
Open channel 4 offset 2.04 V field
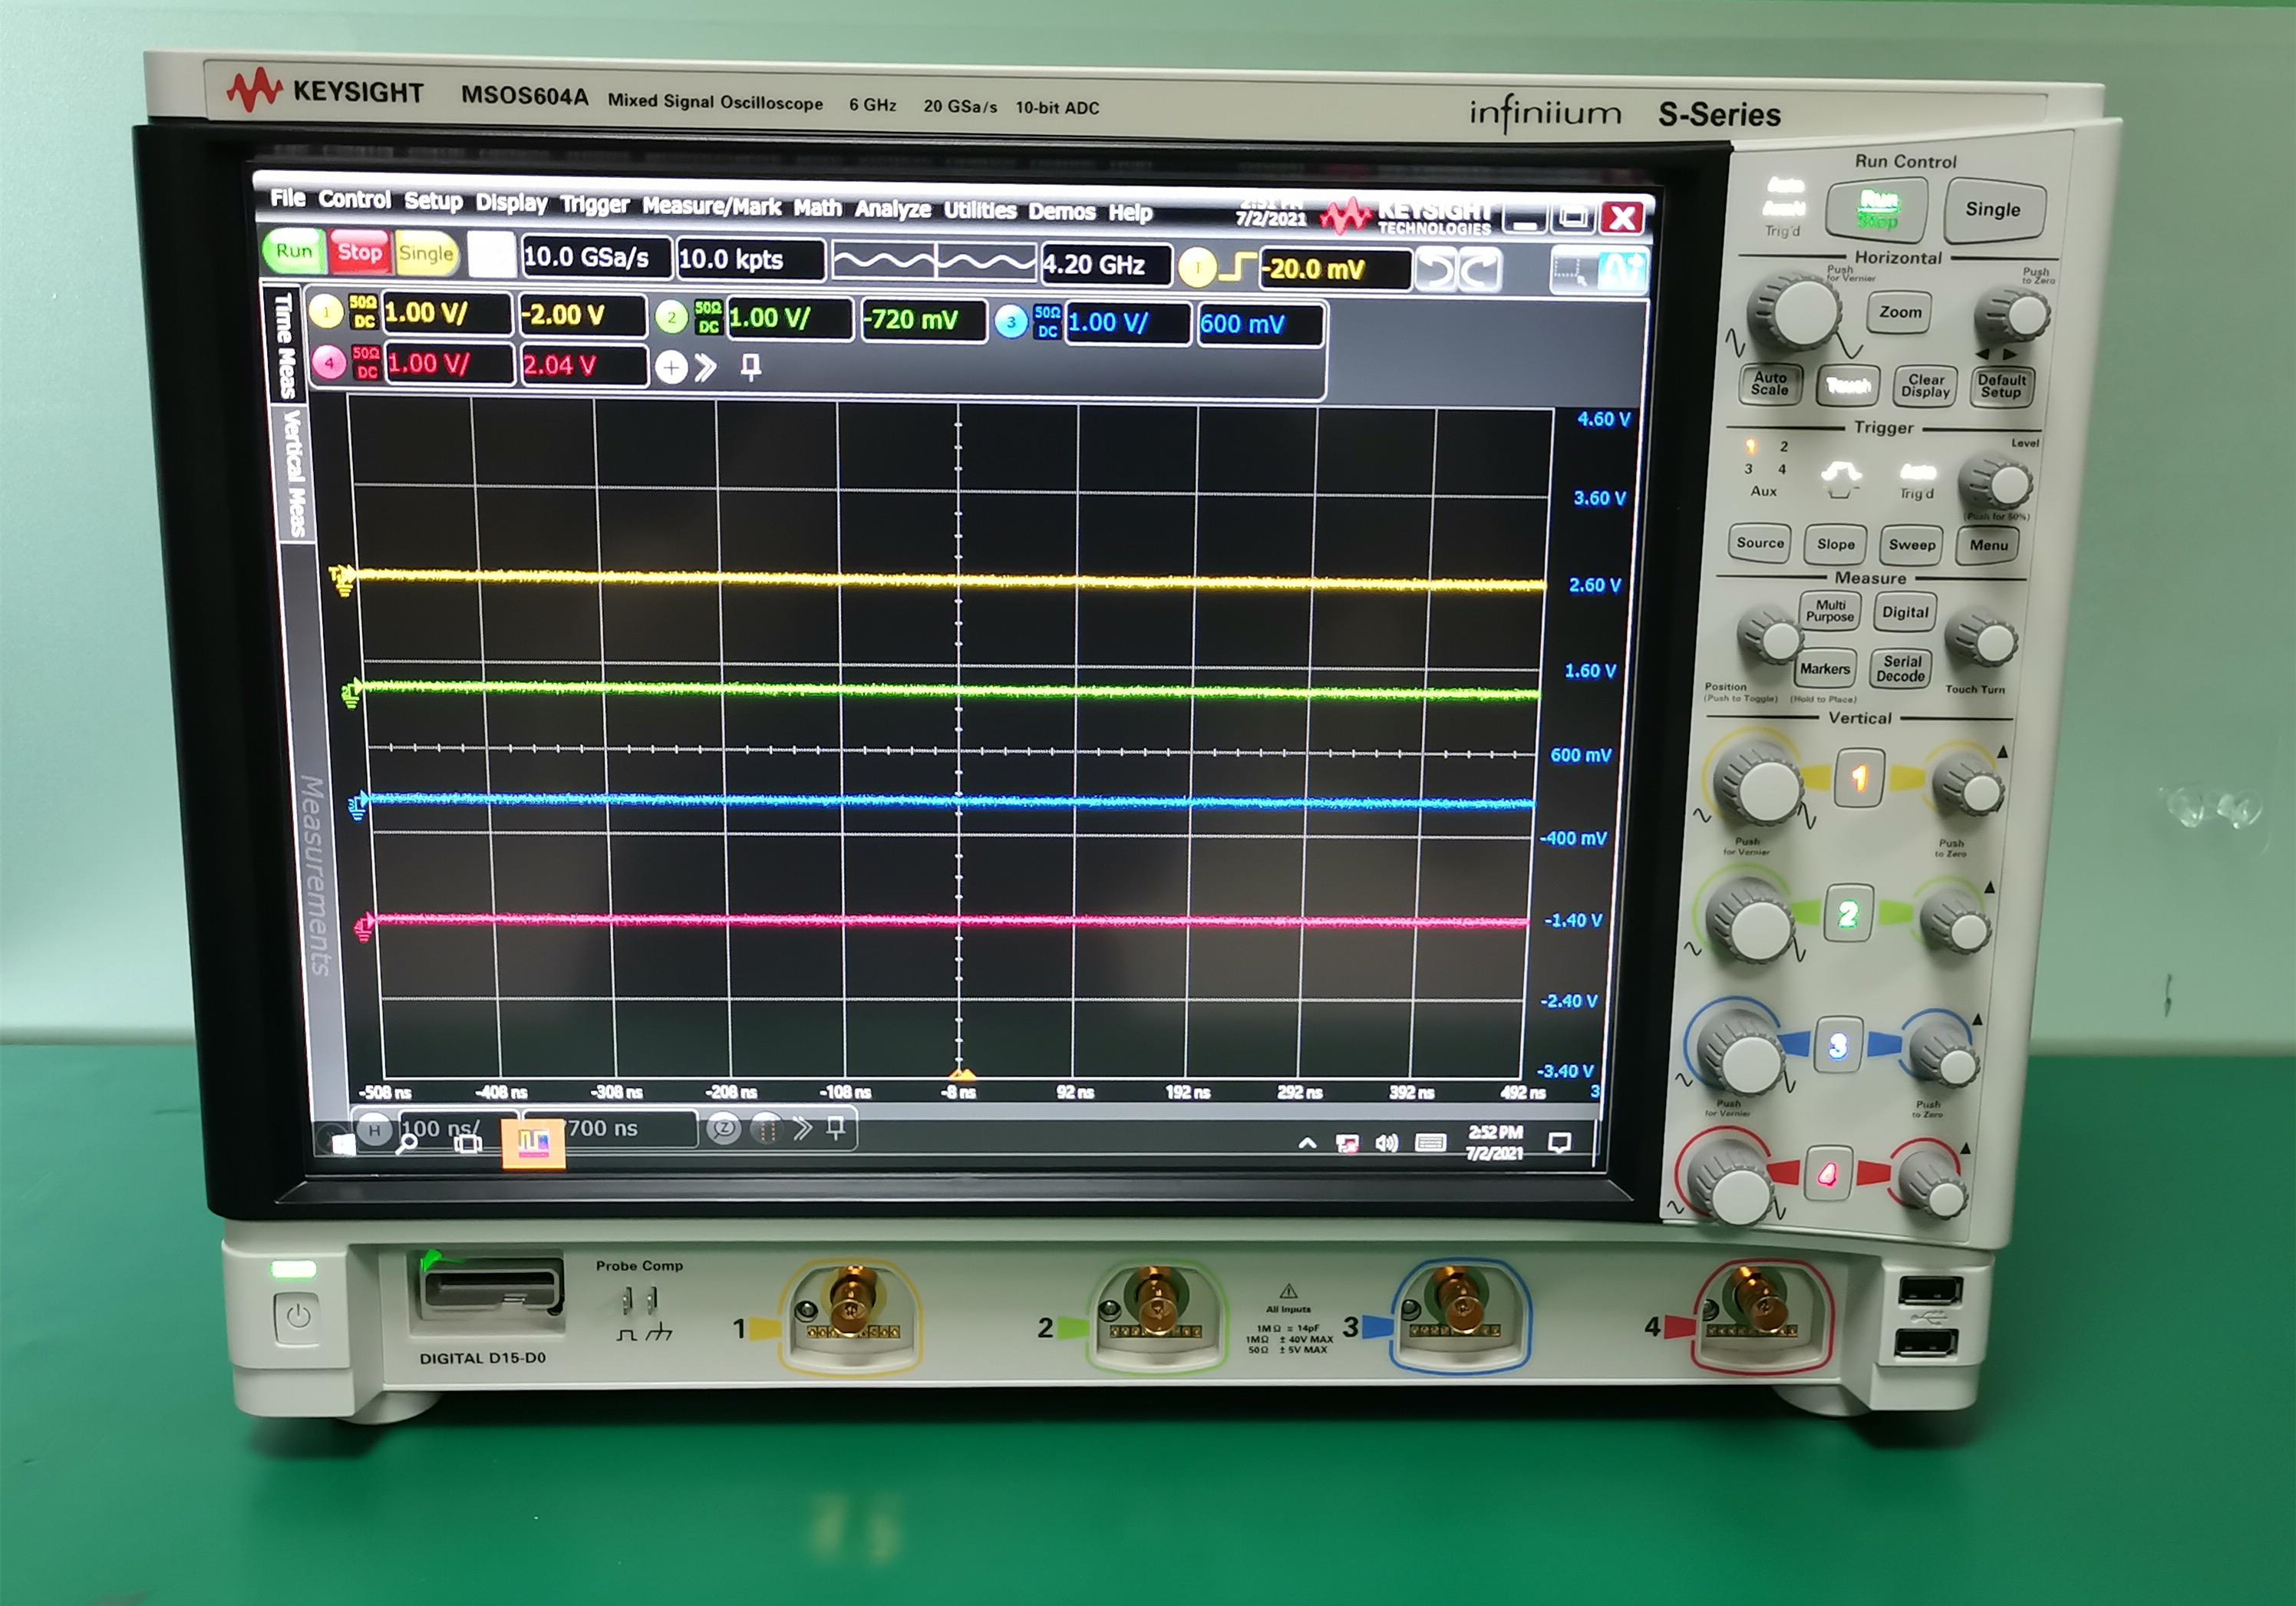pyautogui.click(x=584, y=366)
